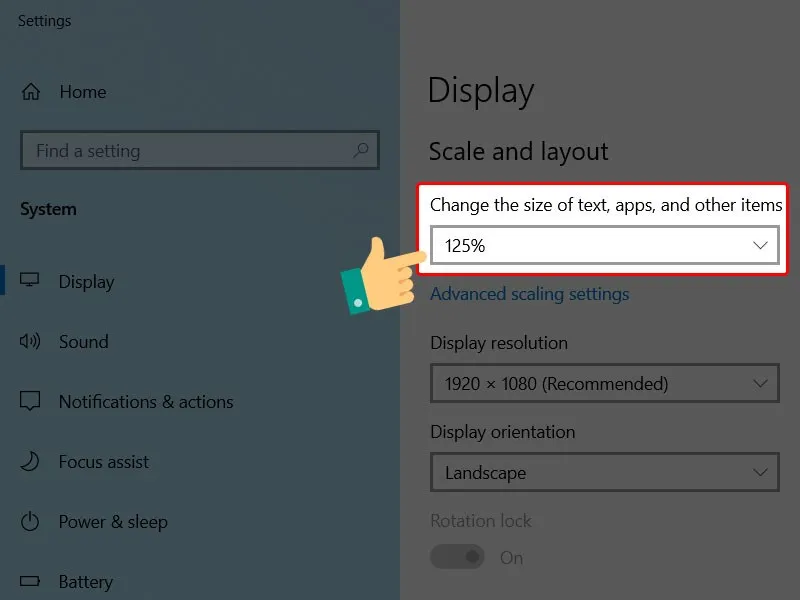
Task: Go to the Home label in the sidebar
Action: point(82,92)
